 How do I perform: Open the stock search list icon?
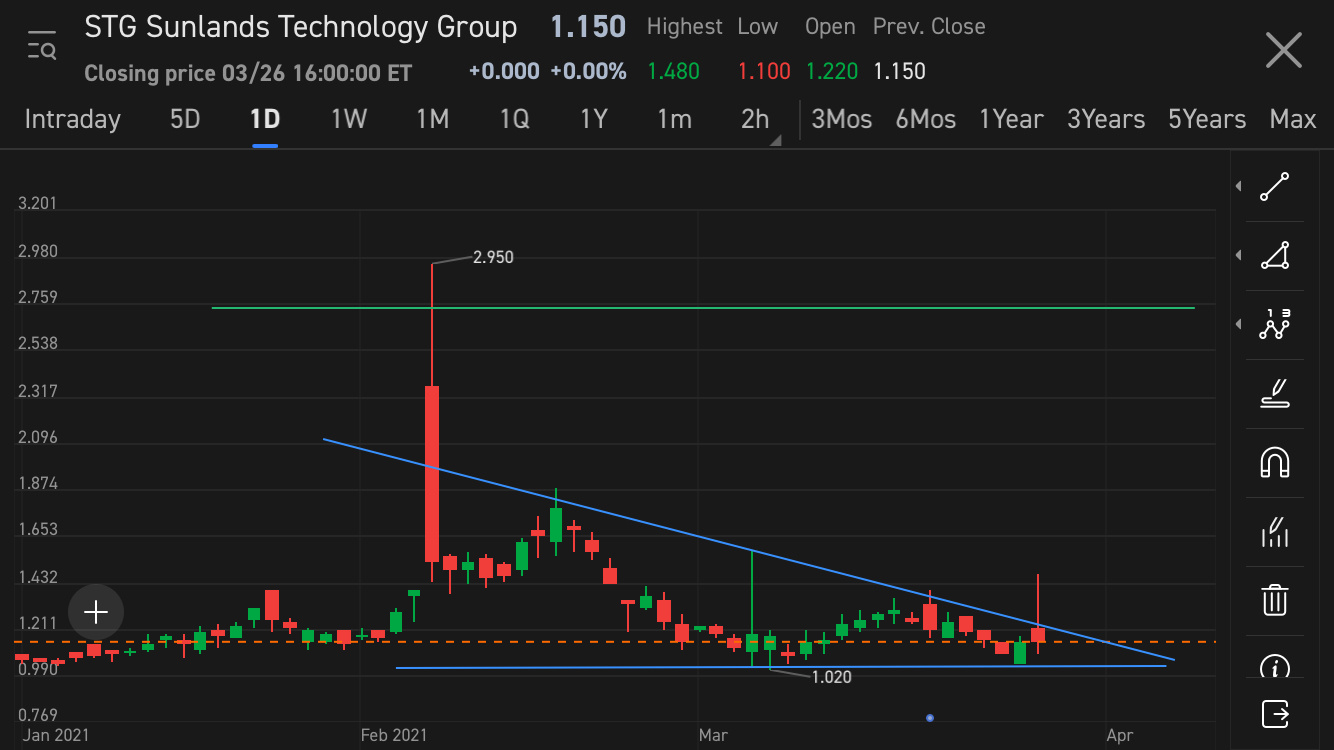point(42,46)
